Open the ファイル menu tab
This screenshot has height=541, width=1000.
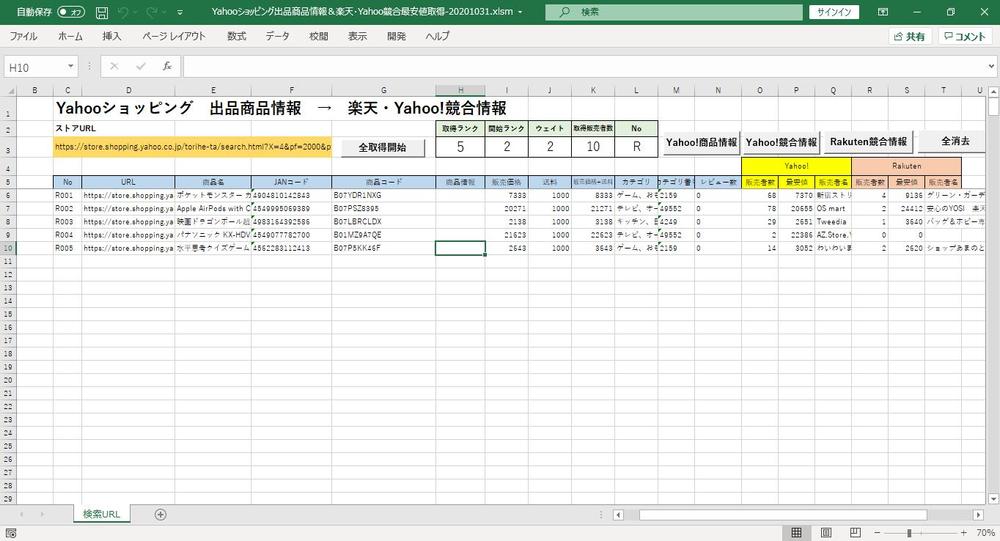[24, 36]
